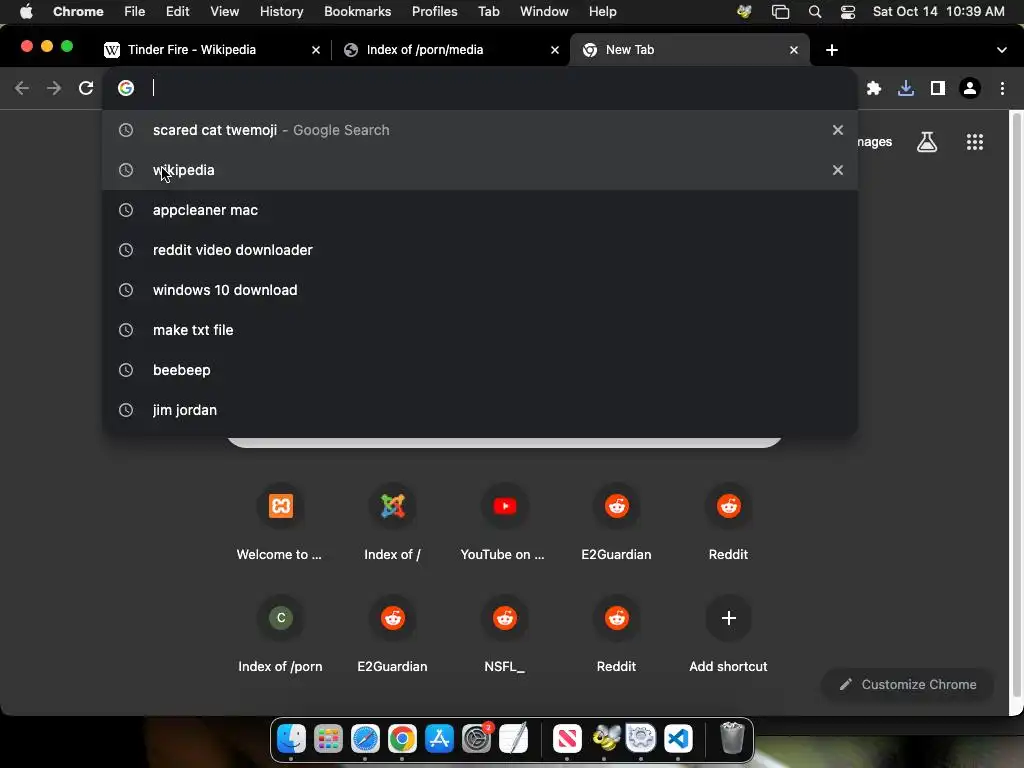The width and height of the screenshot is (1024, 768).
Task: Pick the 'make txt file' suggestion
Action: point(479,330)
